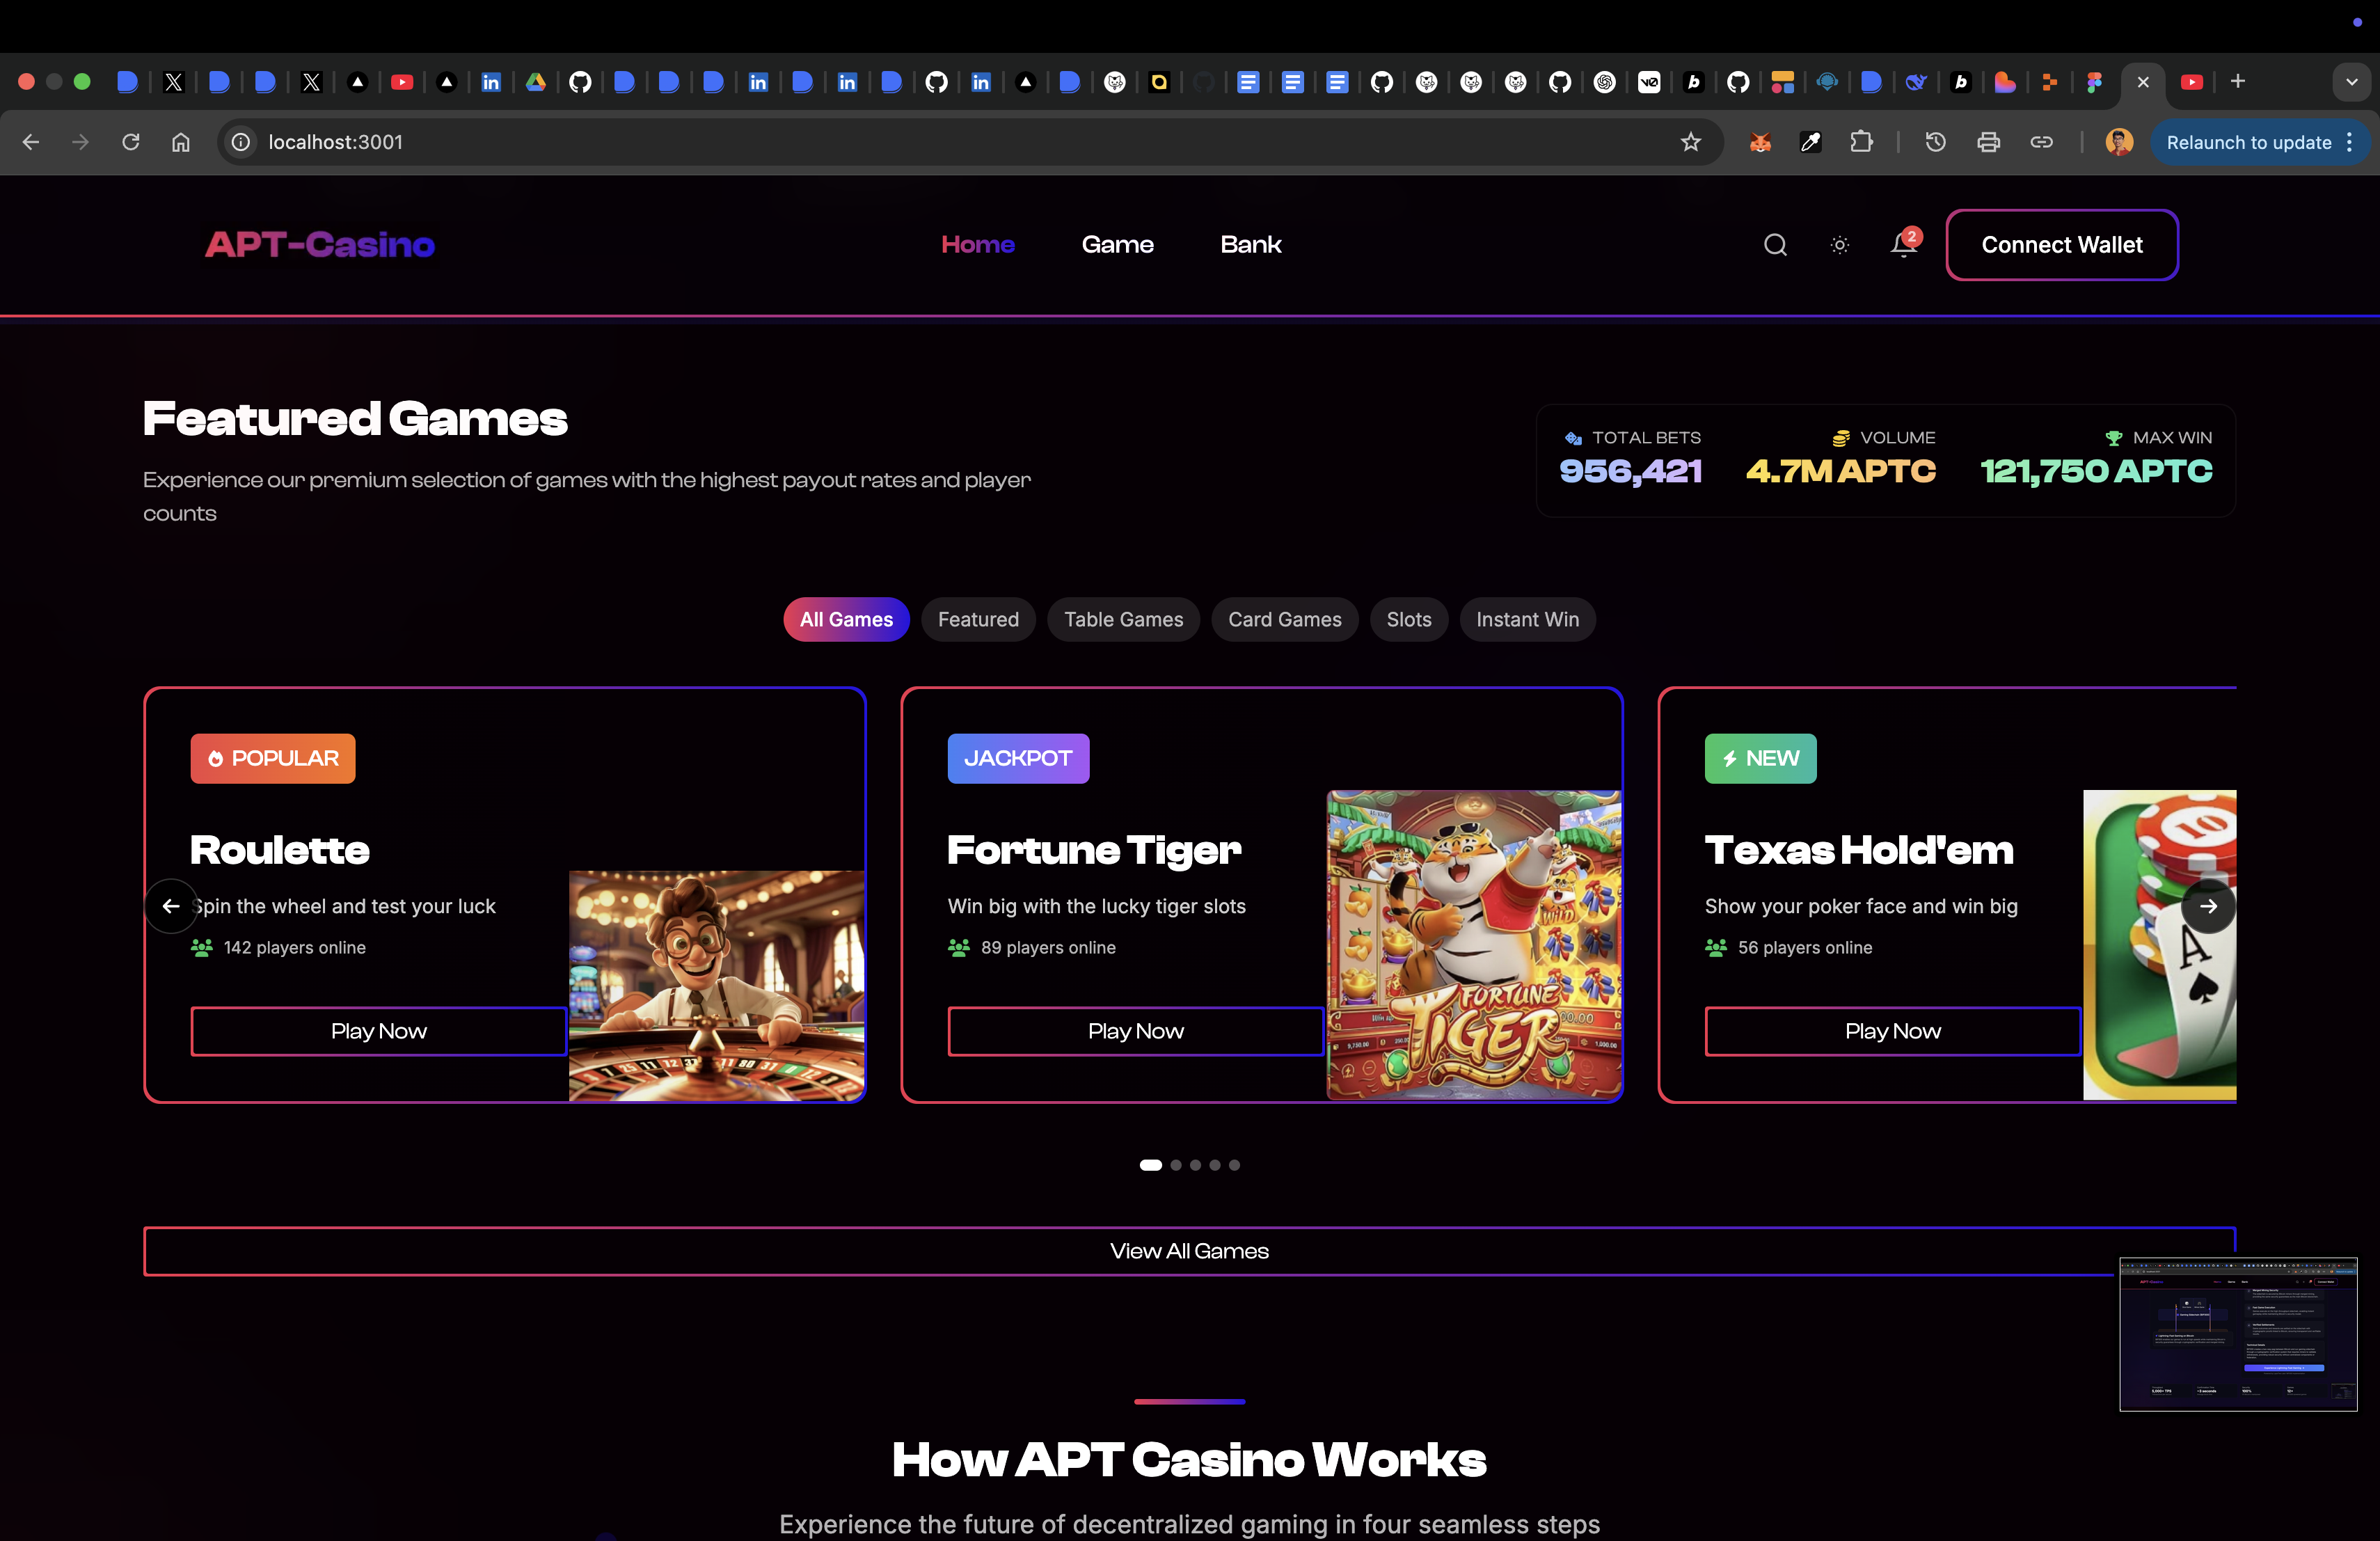This screenshot has height=1541, width=2380.
Task: Expand the tab search dropdown chevron
Action: (2351, 82)
